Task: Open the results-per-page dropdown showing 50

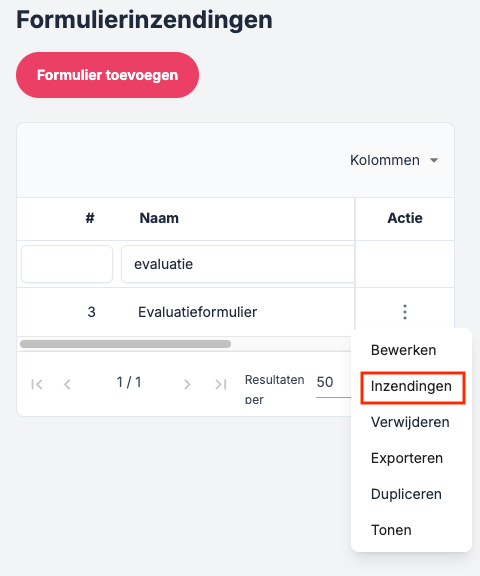Action: pos(333,382)
